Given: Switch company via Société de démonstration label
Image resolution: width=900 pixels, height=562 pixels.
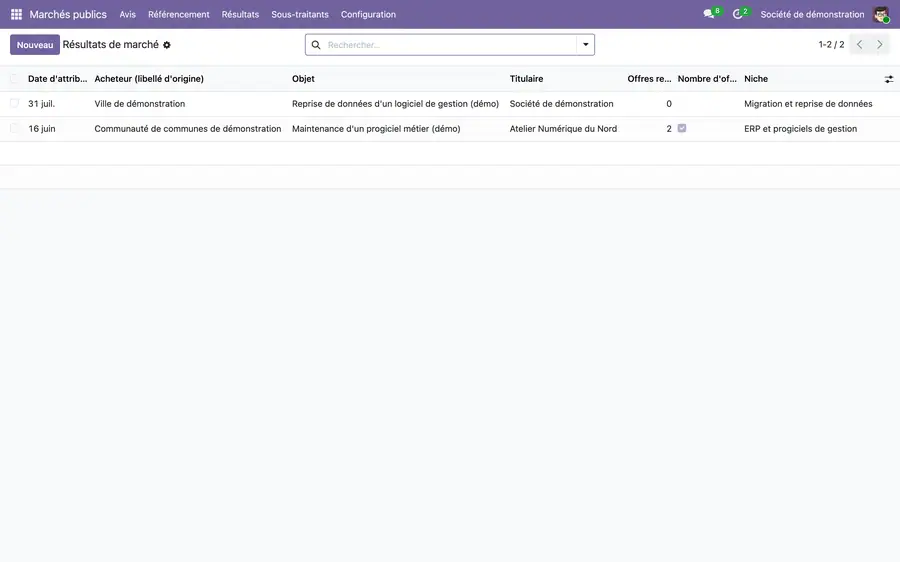Looking at the screenshot, I should coord(812,14).
